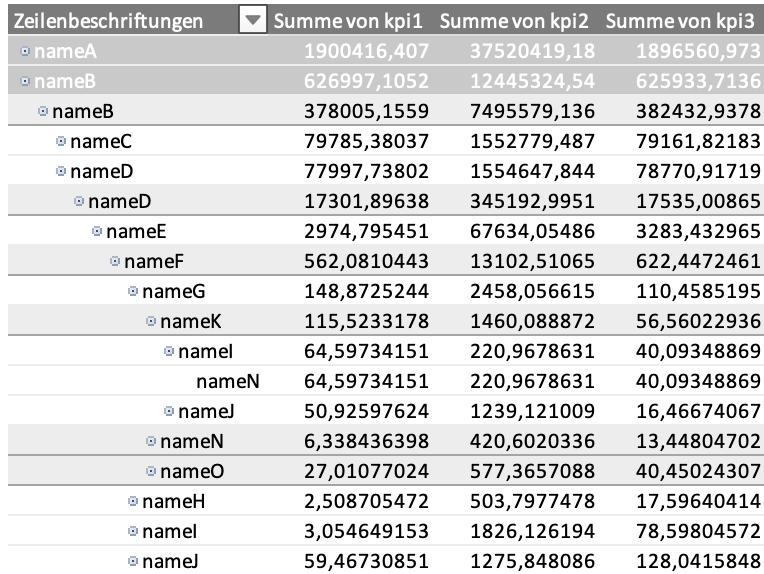764x574 pixels.
Task: Toggle the nameC row expander
Action: click(x=61, y=141)
